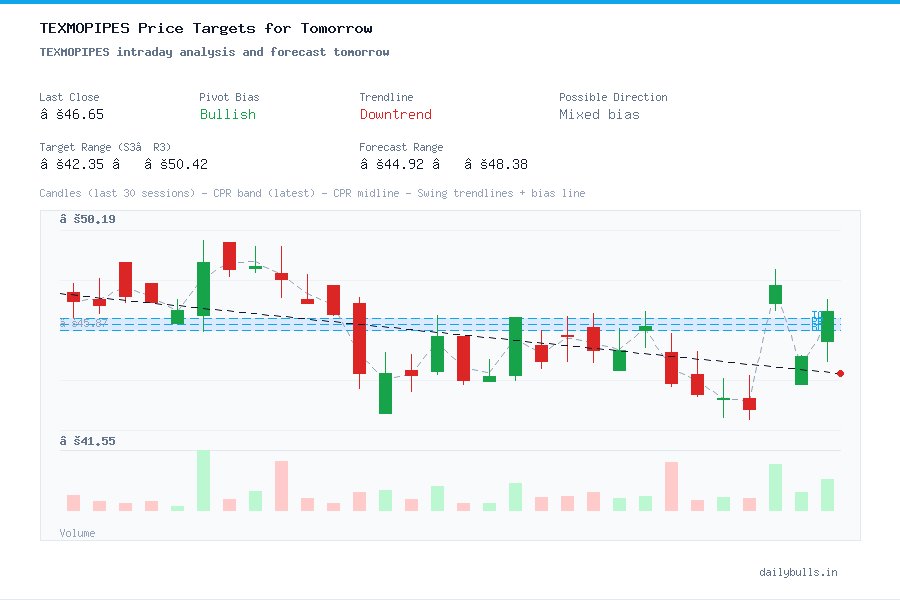Click the dailybulls.in watermark link
Screen dimensions: 900x600
point(798,572)
